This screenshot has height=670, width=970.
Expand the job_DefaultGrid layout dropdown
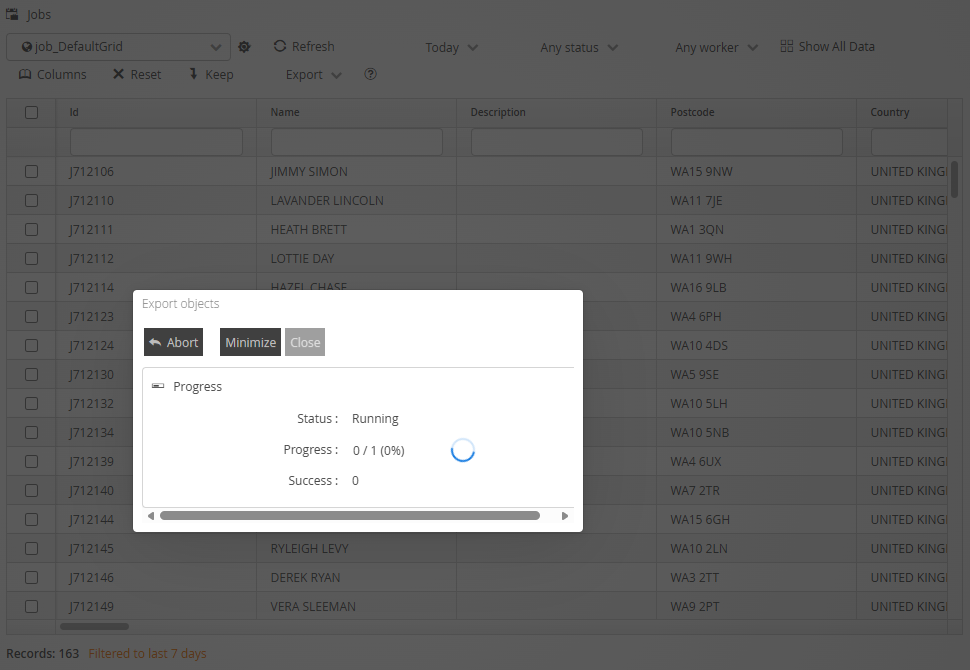coord(217,47)
